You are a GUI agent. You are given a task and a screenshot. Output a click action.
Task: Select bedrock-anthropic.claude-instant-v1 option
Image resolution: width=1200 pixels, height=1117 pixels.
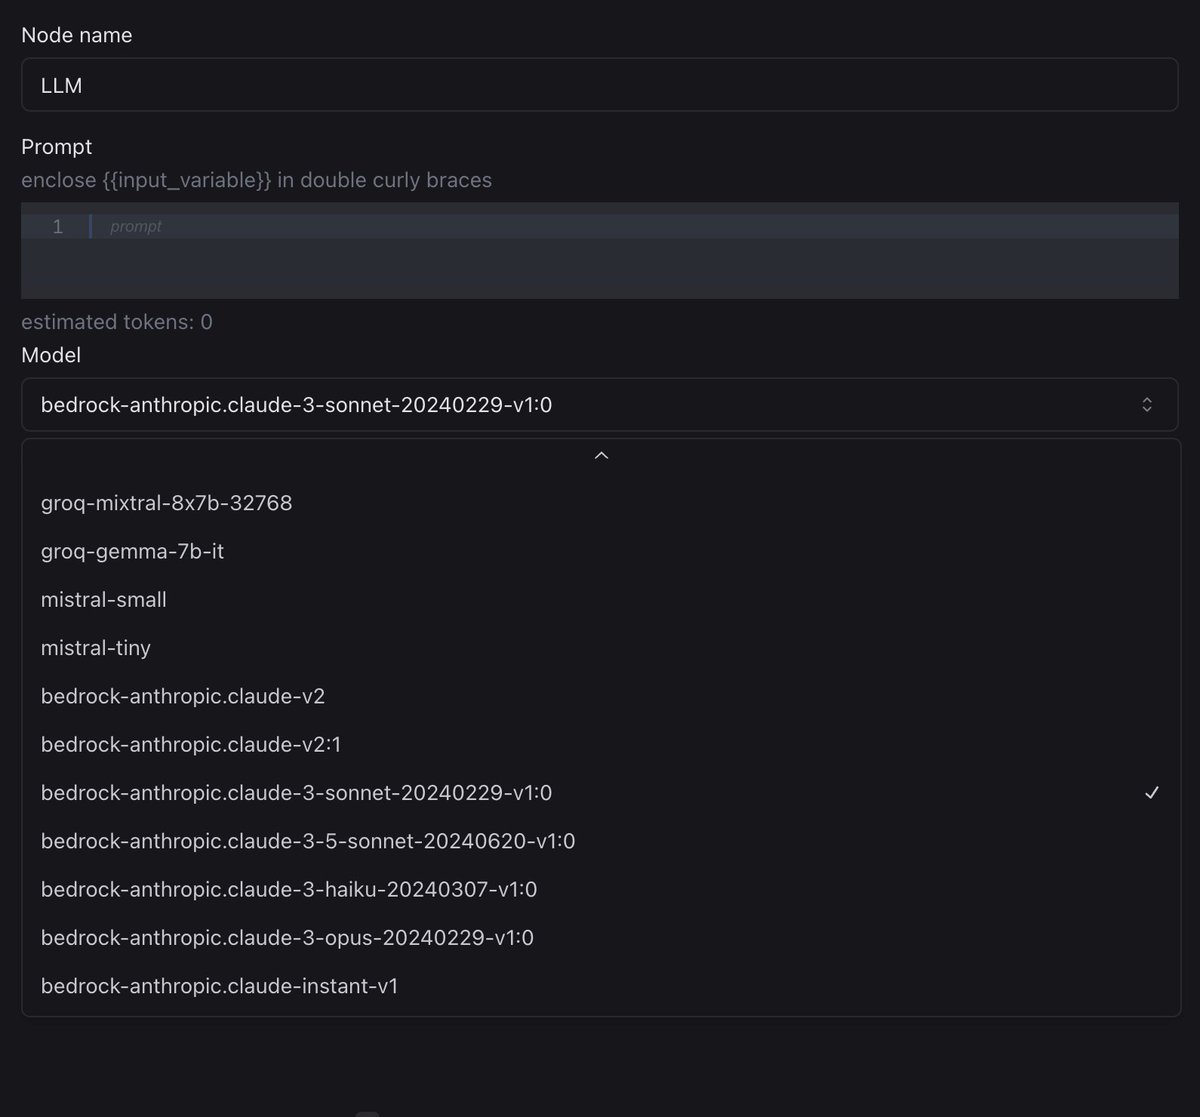tap(601, 986)
